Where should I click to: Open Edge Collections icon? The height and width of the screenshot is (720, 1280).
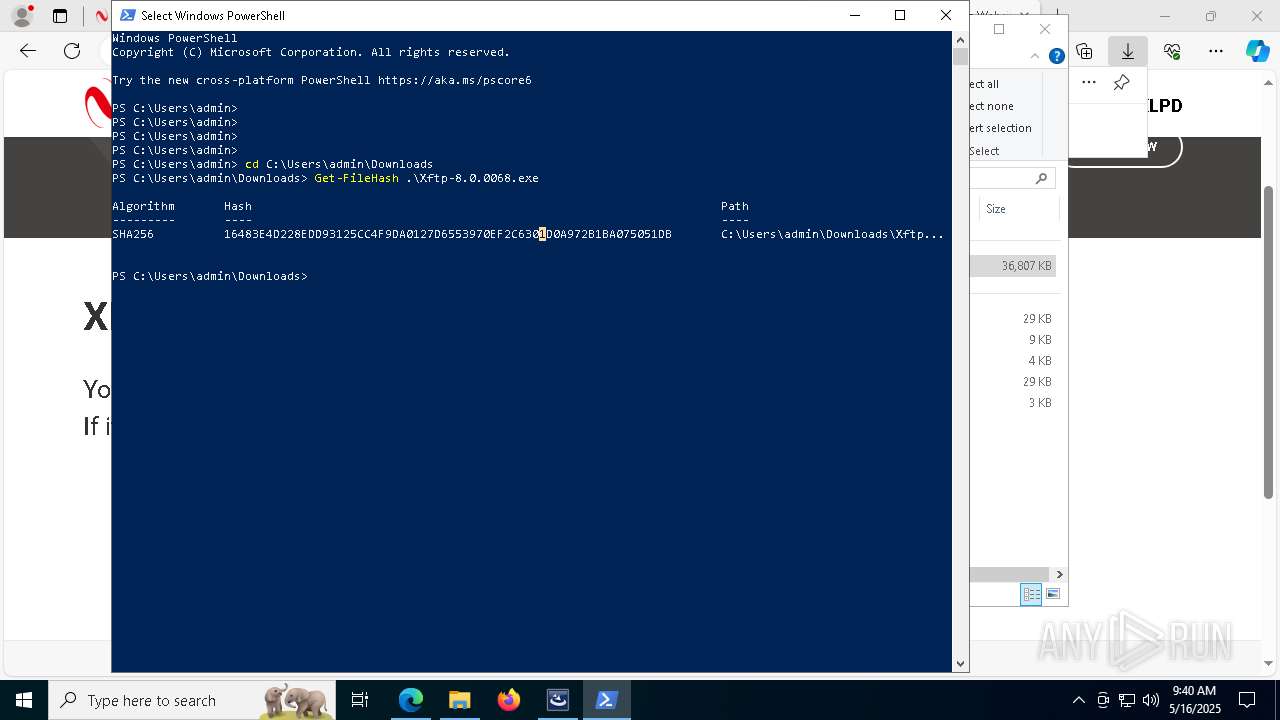[1084, 51]
